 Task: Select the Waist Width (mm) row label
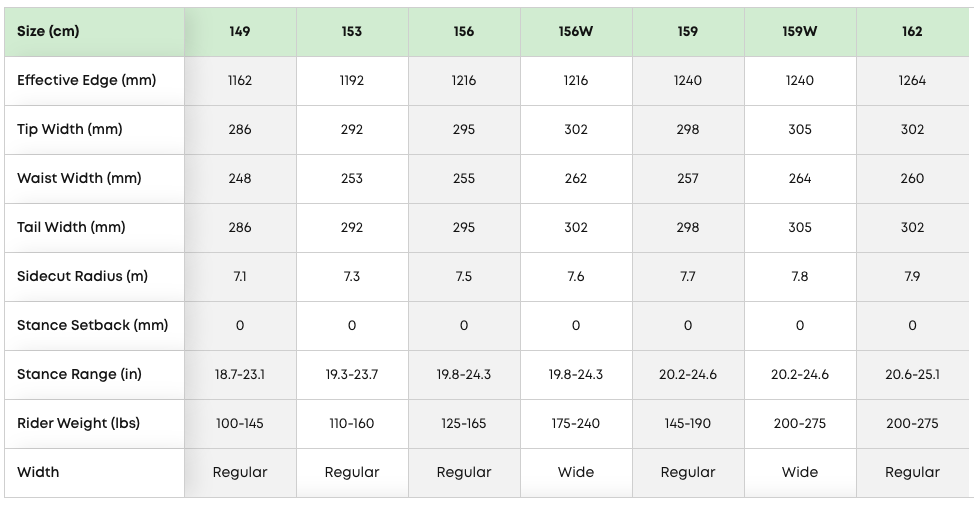(79, 179)
